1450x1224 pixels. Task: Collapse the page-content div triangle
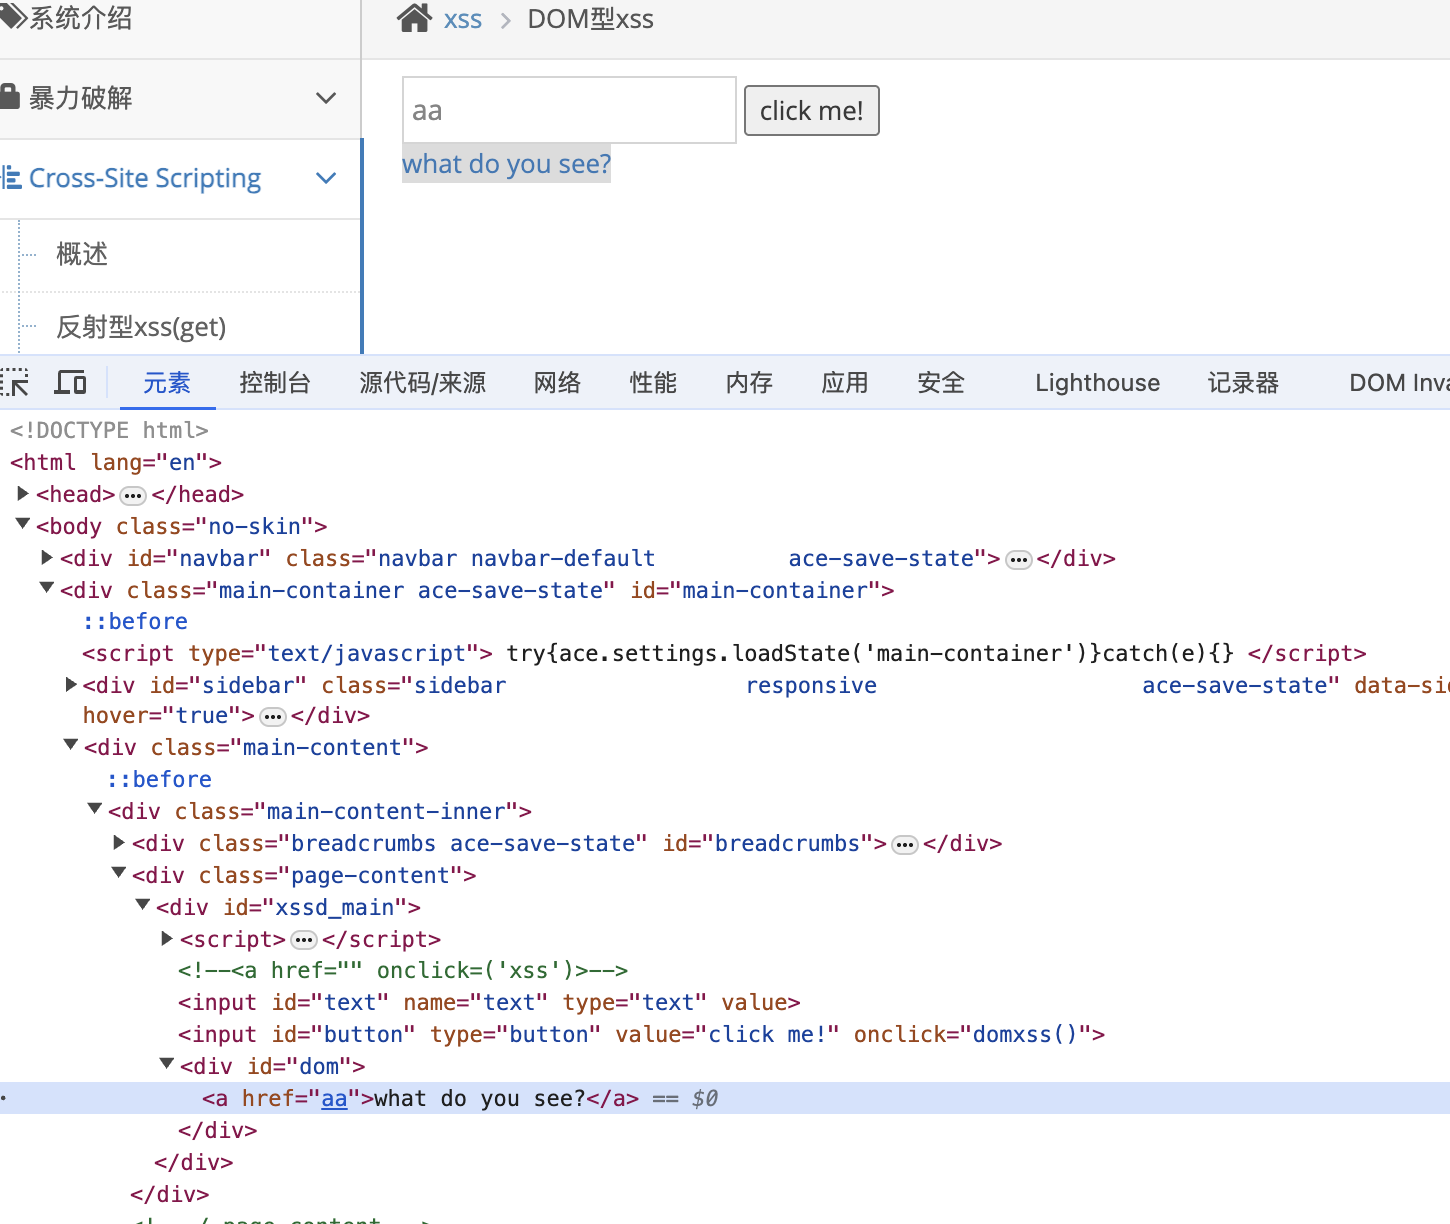click(119, 873)
